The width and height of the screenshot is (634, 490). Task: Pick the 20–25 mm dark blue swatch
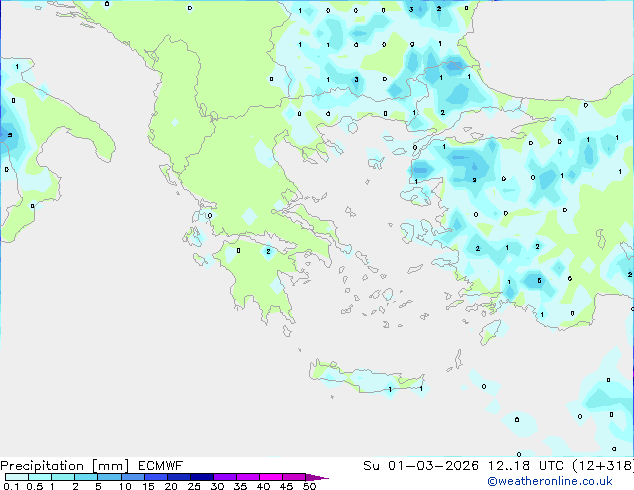click(x=178, y=477)
